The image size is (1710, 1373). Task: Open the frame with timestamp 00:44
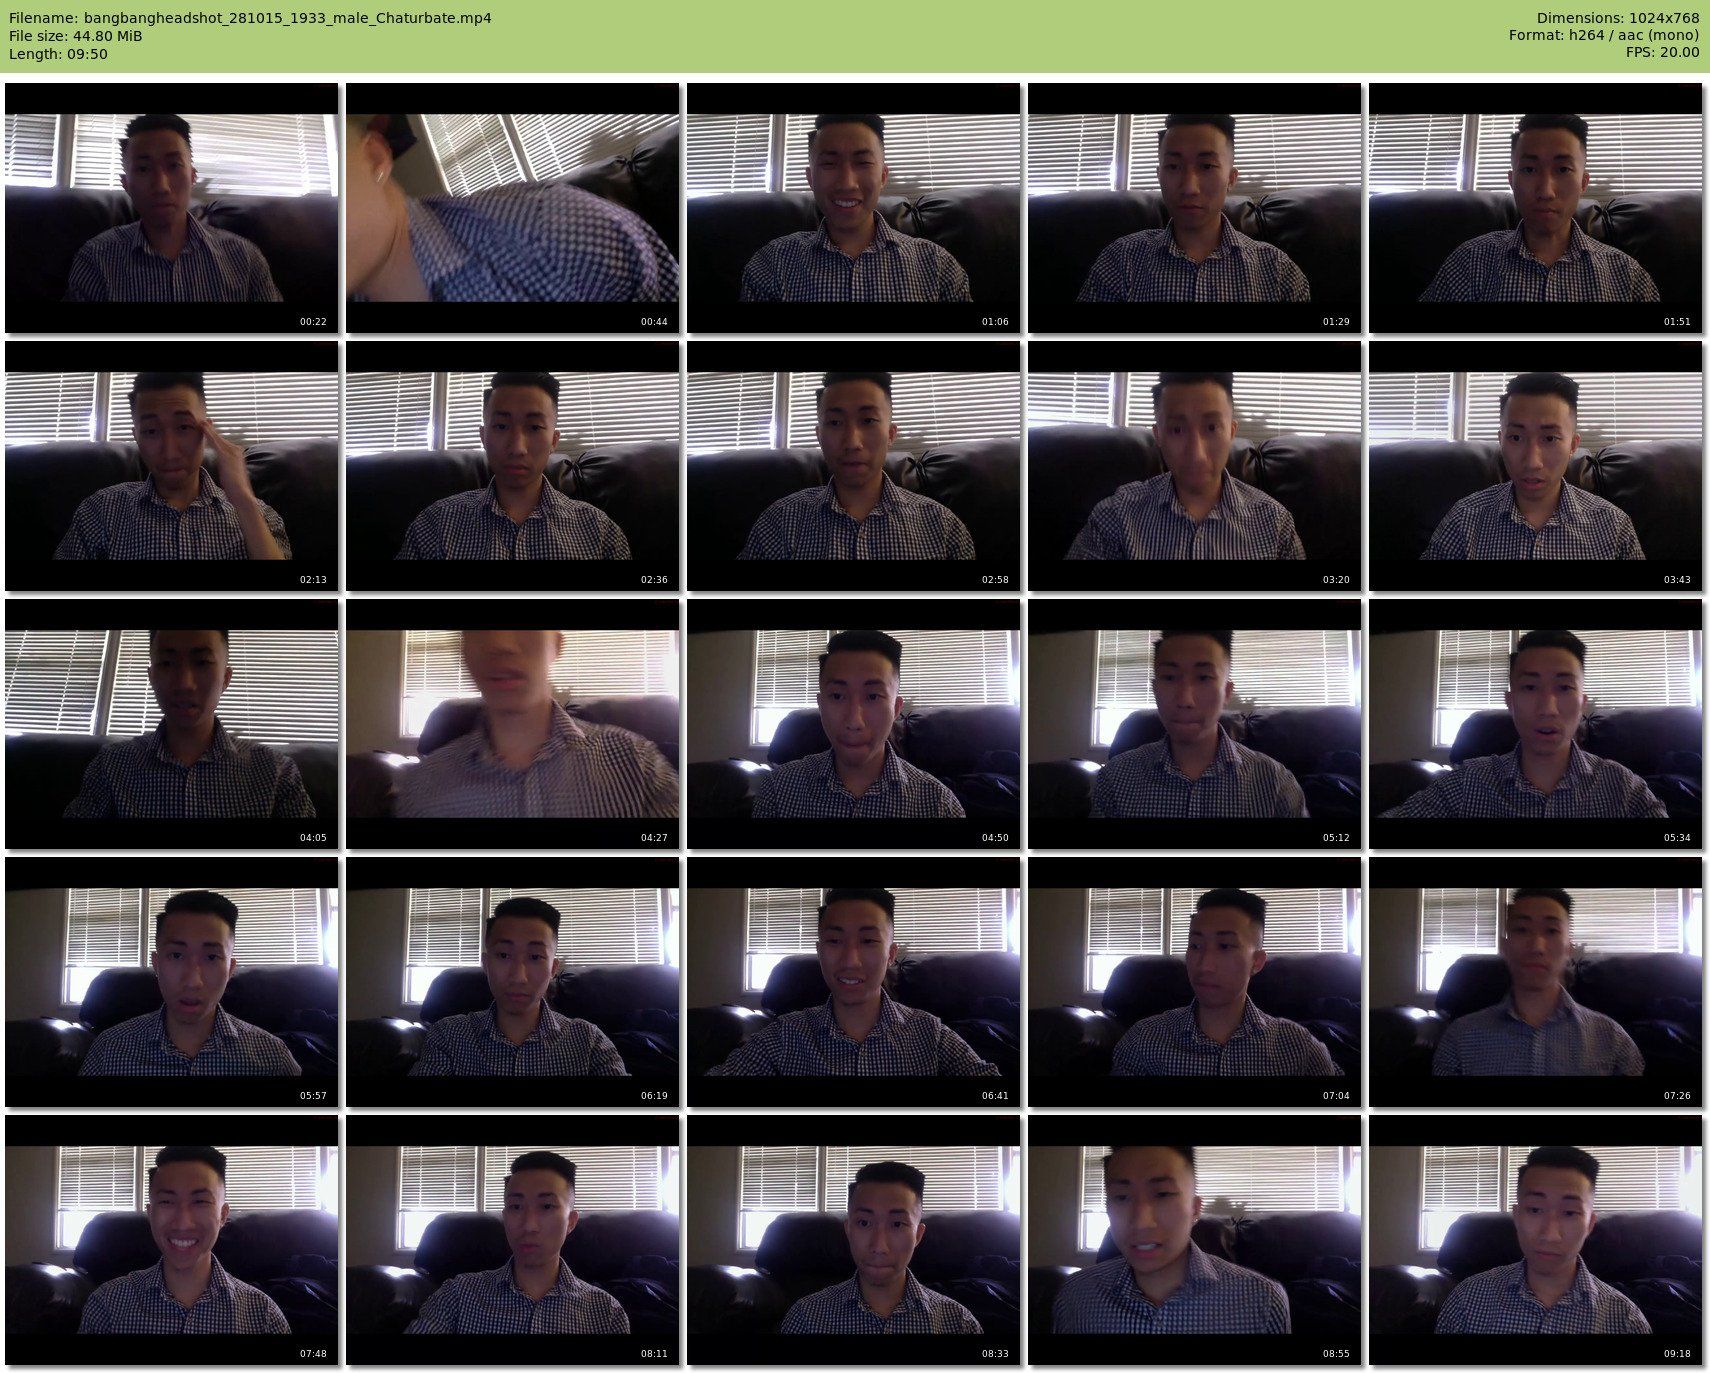pos(513,208)
